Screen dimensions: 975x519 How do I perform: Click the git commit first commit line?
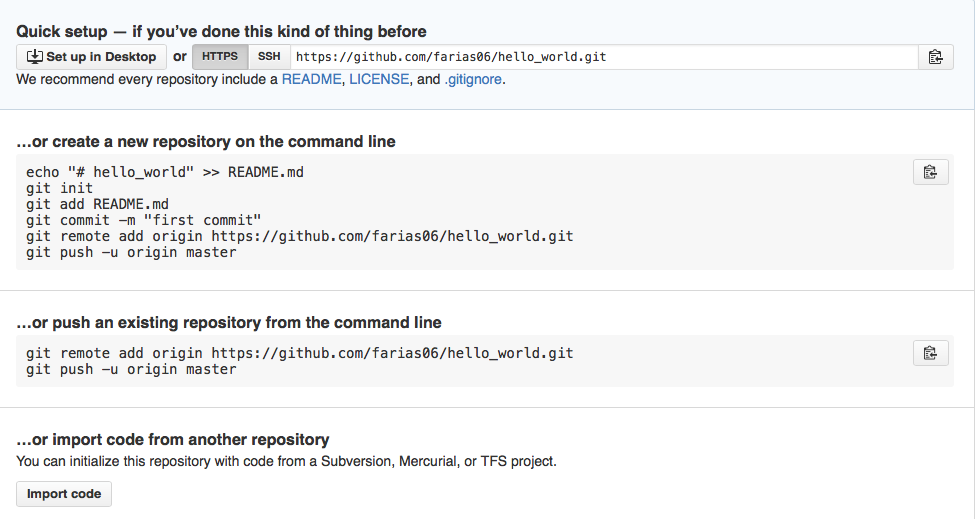point(144,220)
